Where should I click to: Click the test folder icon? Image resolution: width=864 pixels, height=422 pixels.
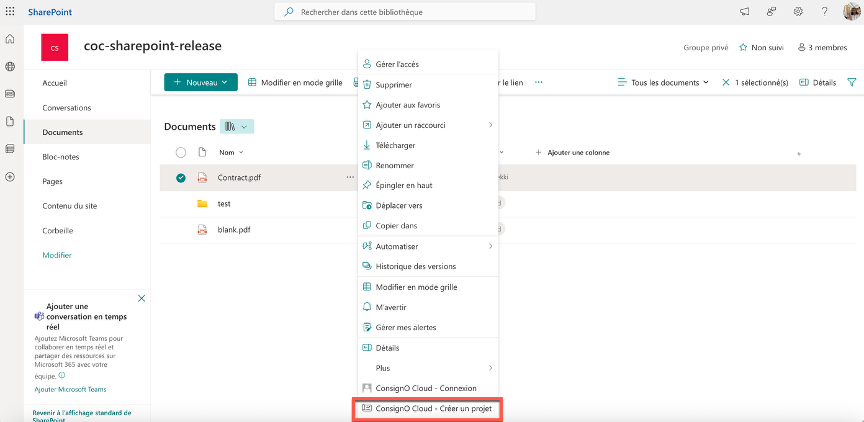(202, 203)
